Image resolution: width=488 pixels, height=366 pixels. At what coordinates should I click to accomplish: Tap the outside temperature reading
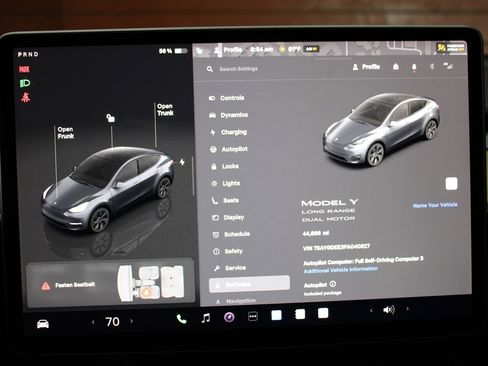click(294, 49)
